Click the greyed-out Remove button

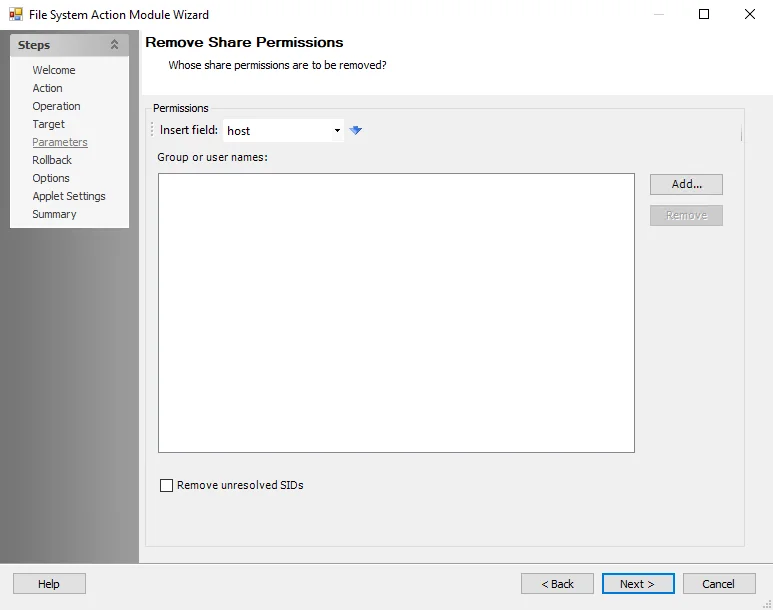pos(686,215)
